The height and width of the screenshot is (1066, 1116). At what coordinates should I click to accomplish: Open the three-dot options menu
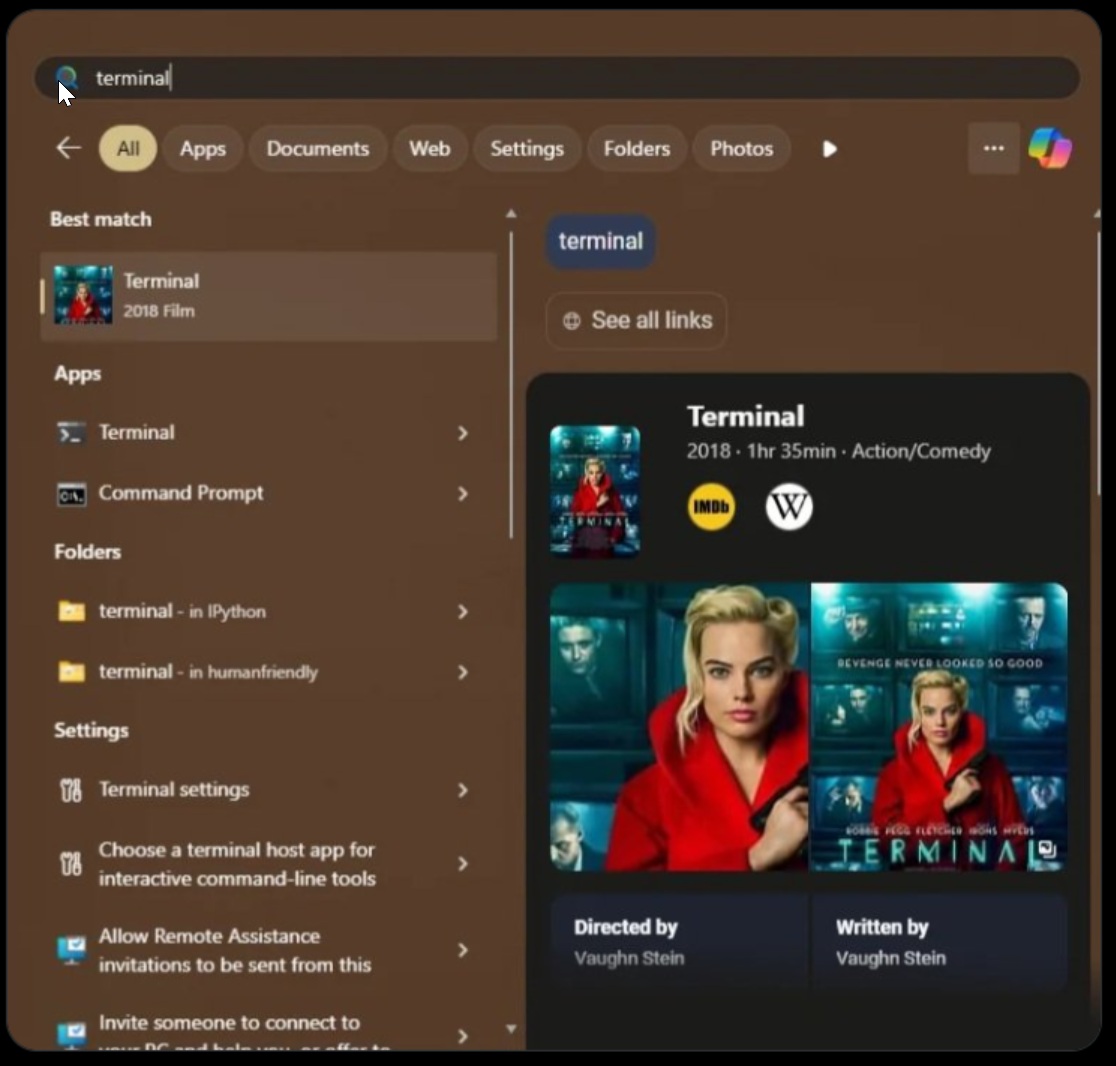pyautogui.click(x=994, y=148)
